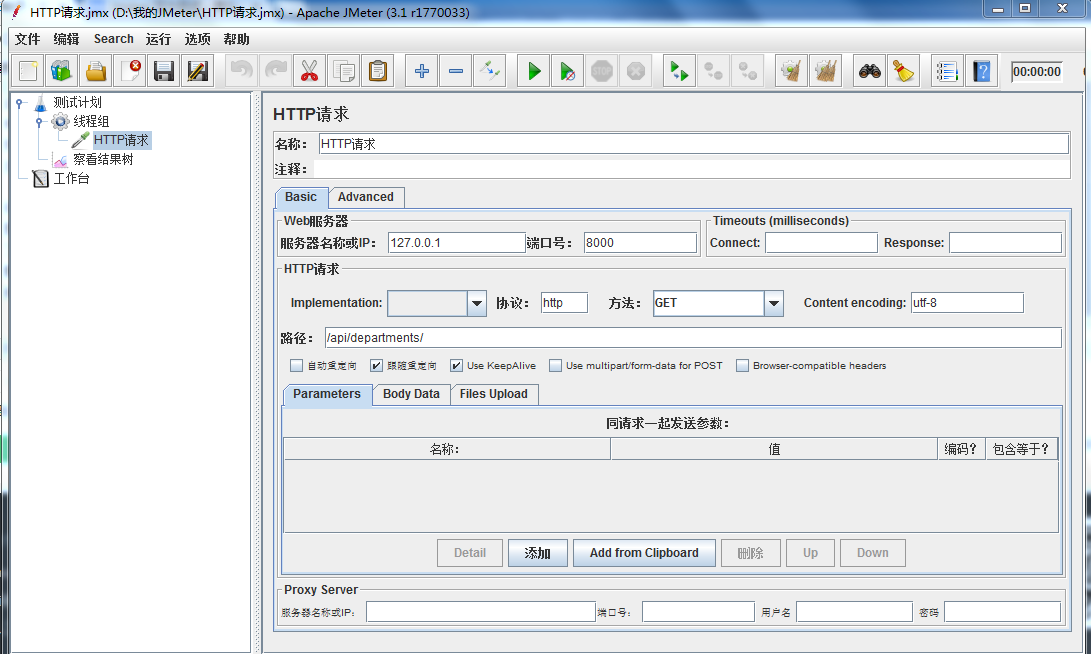Start the test with green play icon

pos(534,71)
